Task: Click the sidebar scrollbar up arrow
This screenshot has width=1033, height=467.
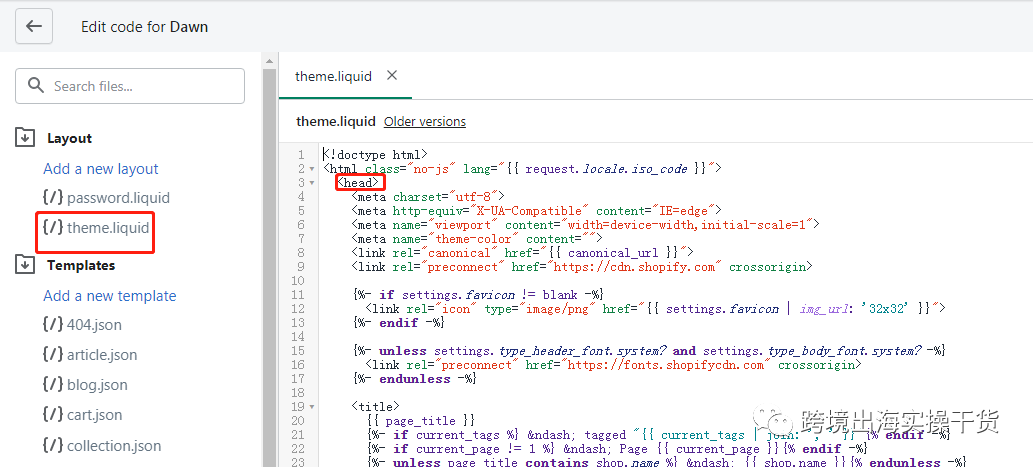Action: (x=269, y=61)
